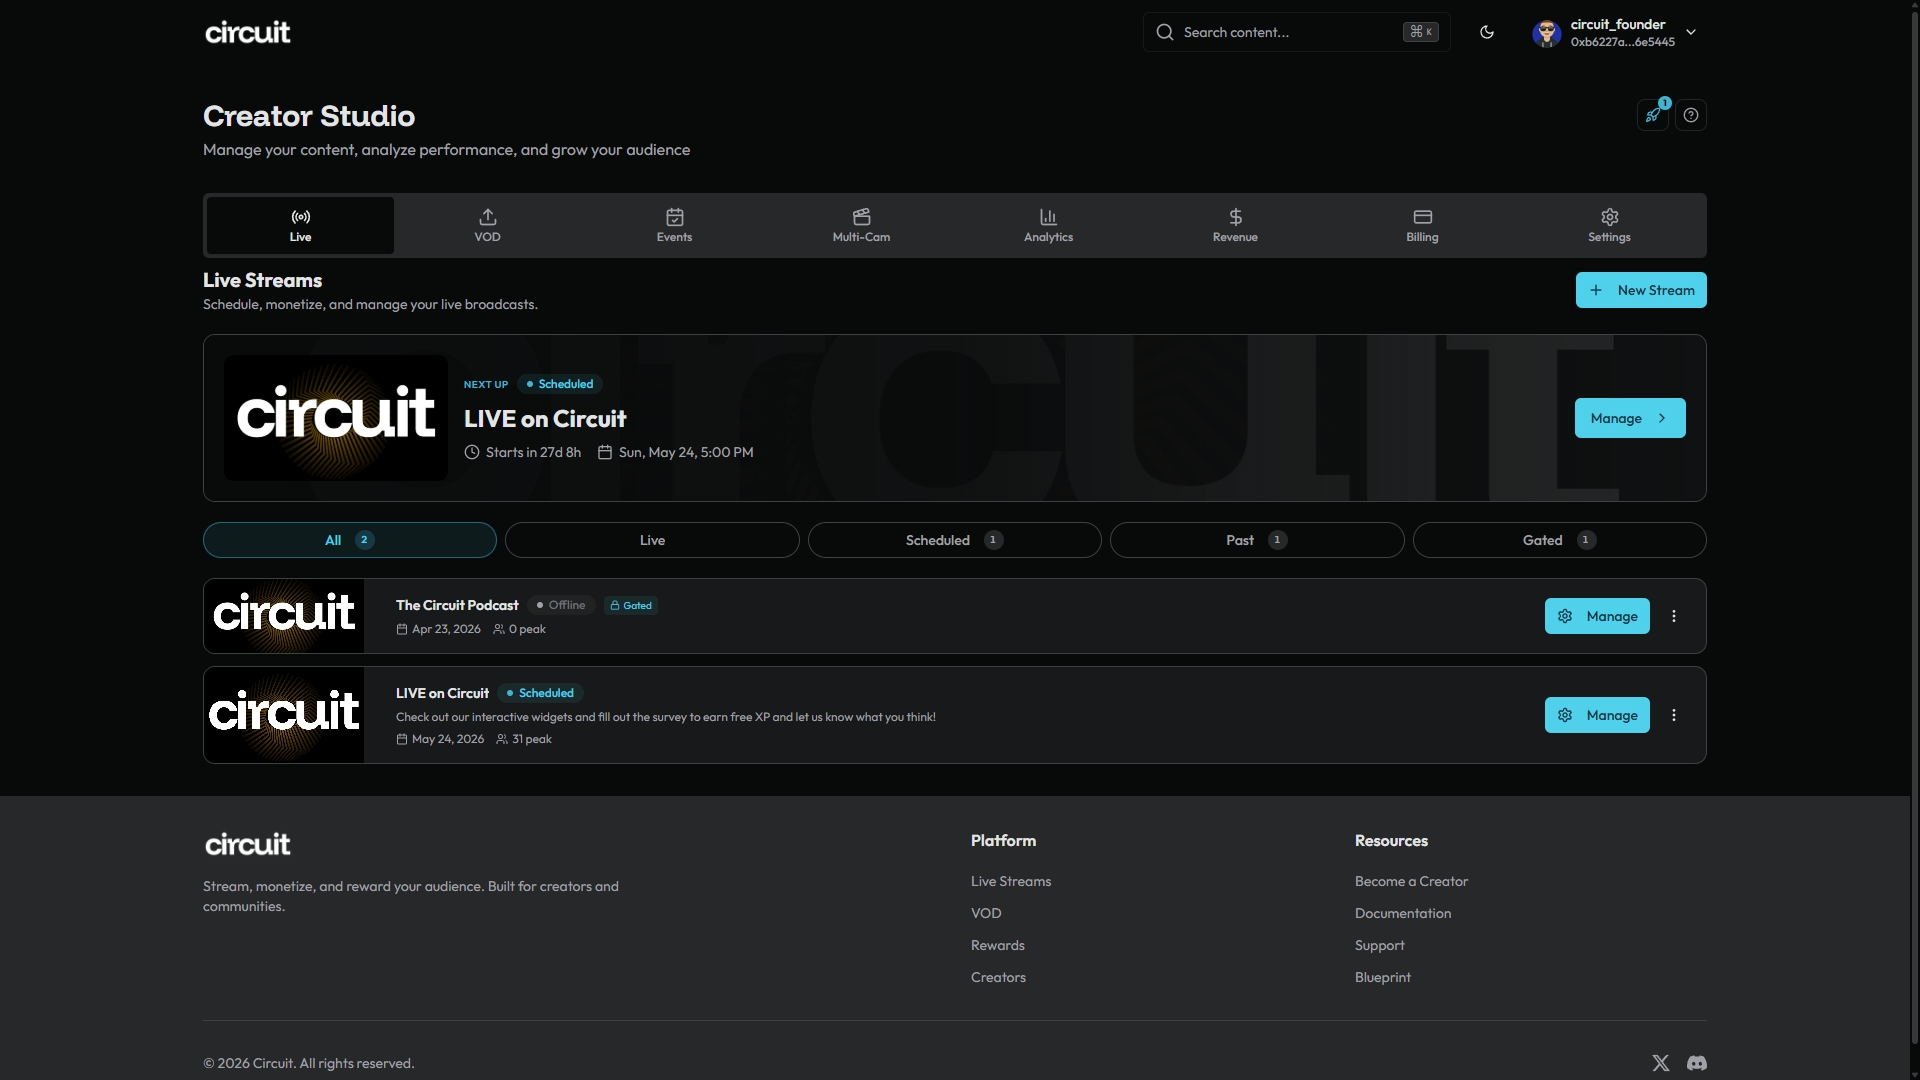Open the help question mark icon
The image size is (1920, 1080).
coord(1691,115)
